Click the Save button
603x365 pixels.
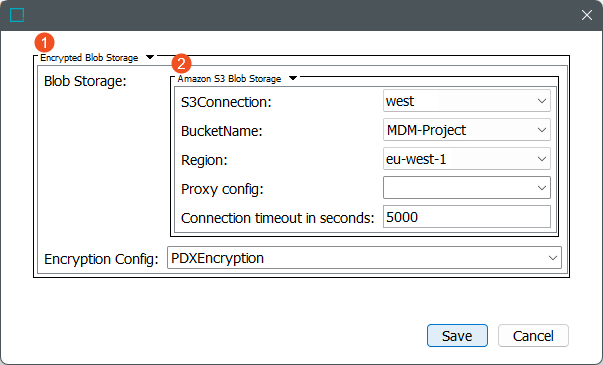[457, 336]
